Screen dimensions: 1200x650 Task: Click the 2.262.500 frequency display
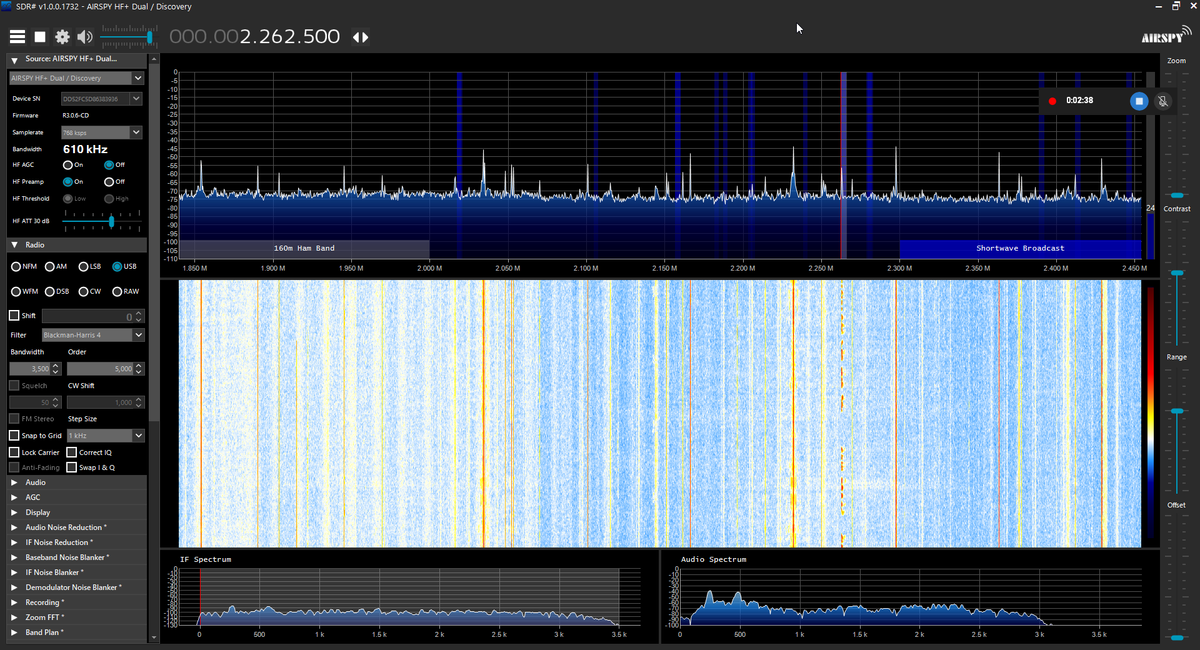click(x=255, y=37)
